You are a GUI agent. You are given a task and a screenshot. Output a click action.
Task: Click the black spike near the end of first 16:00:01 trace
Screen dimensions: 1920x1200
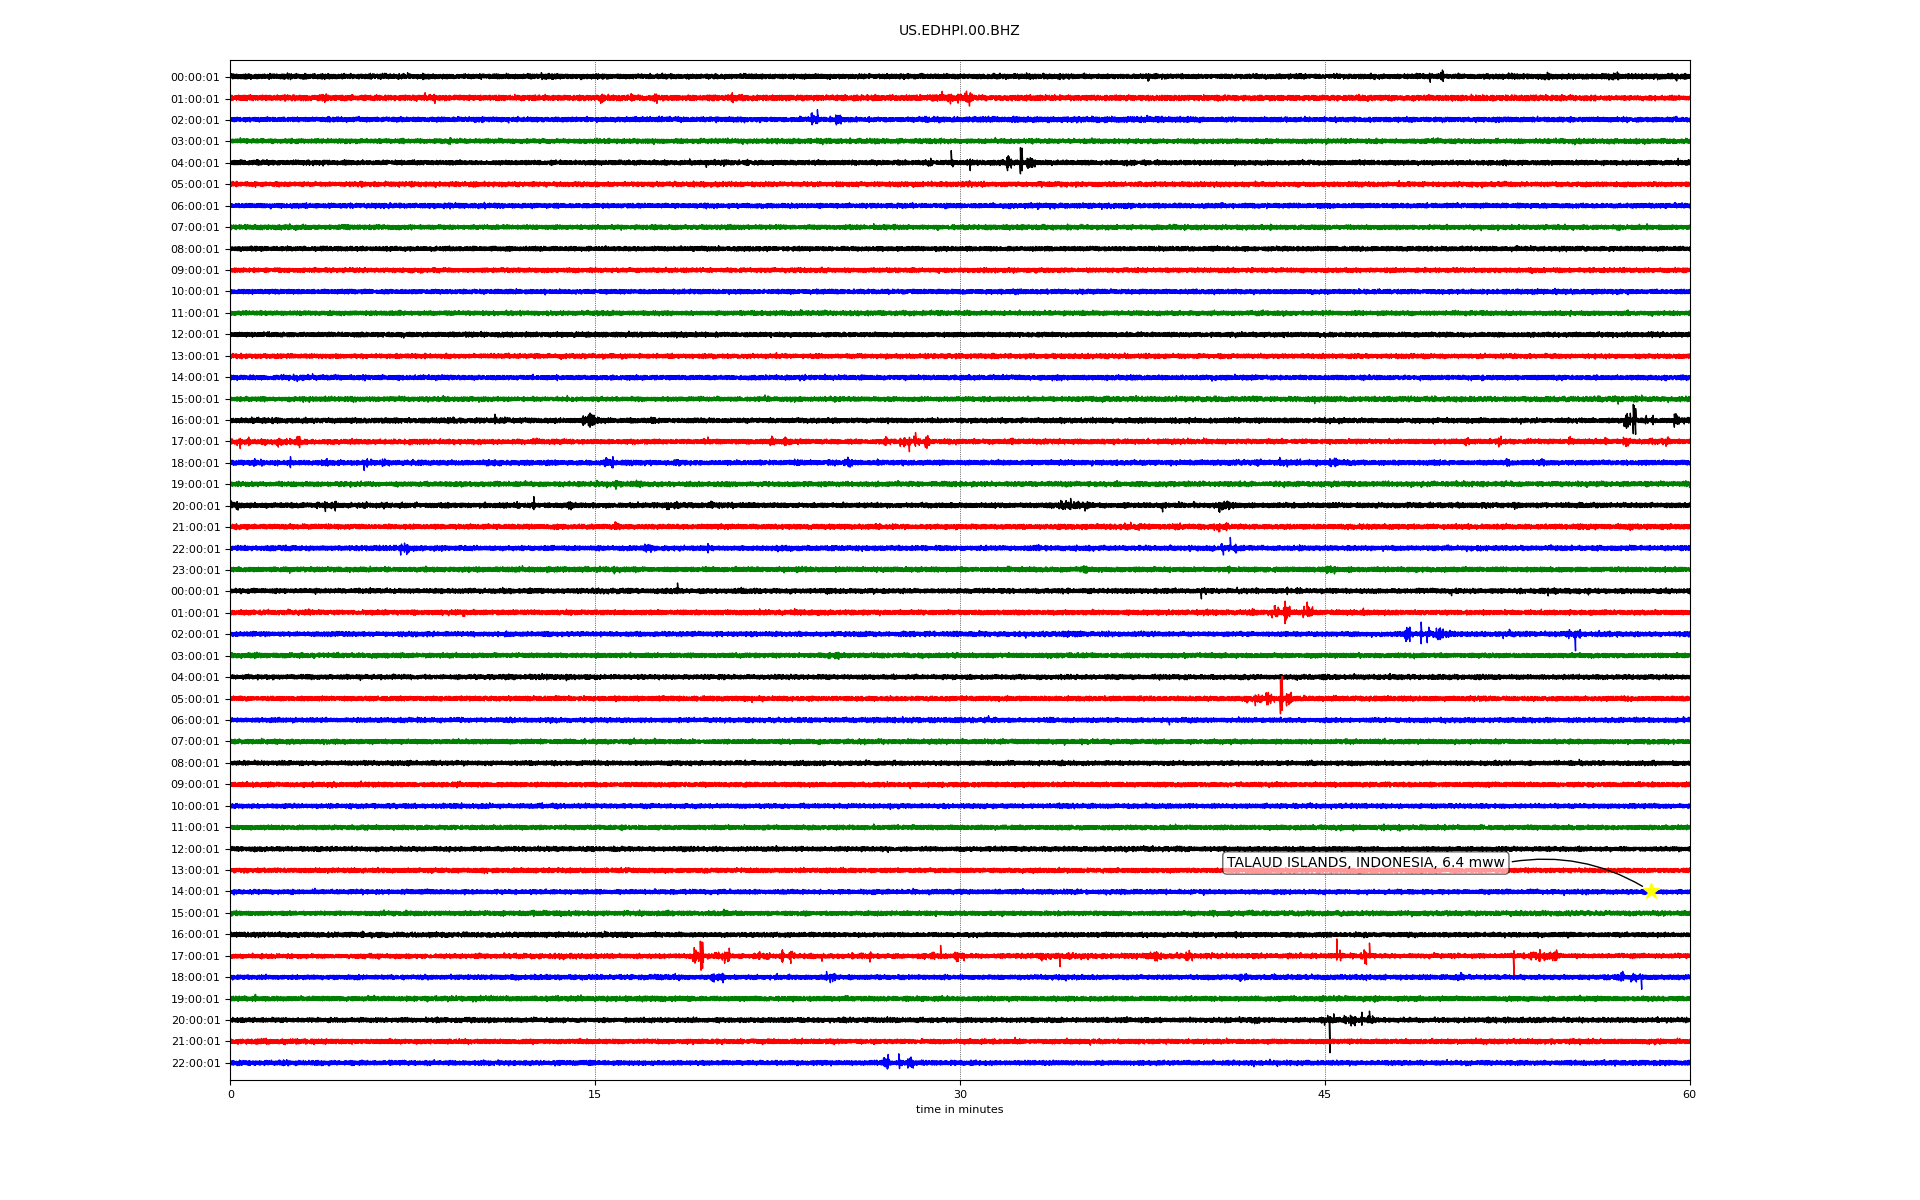[x=1633, y=420]
